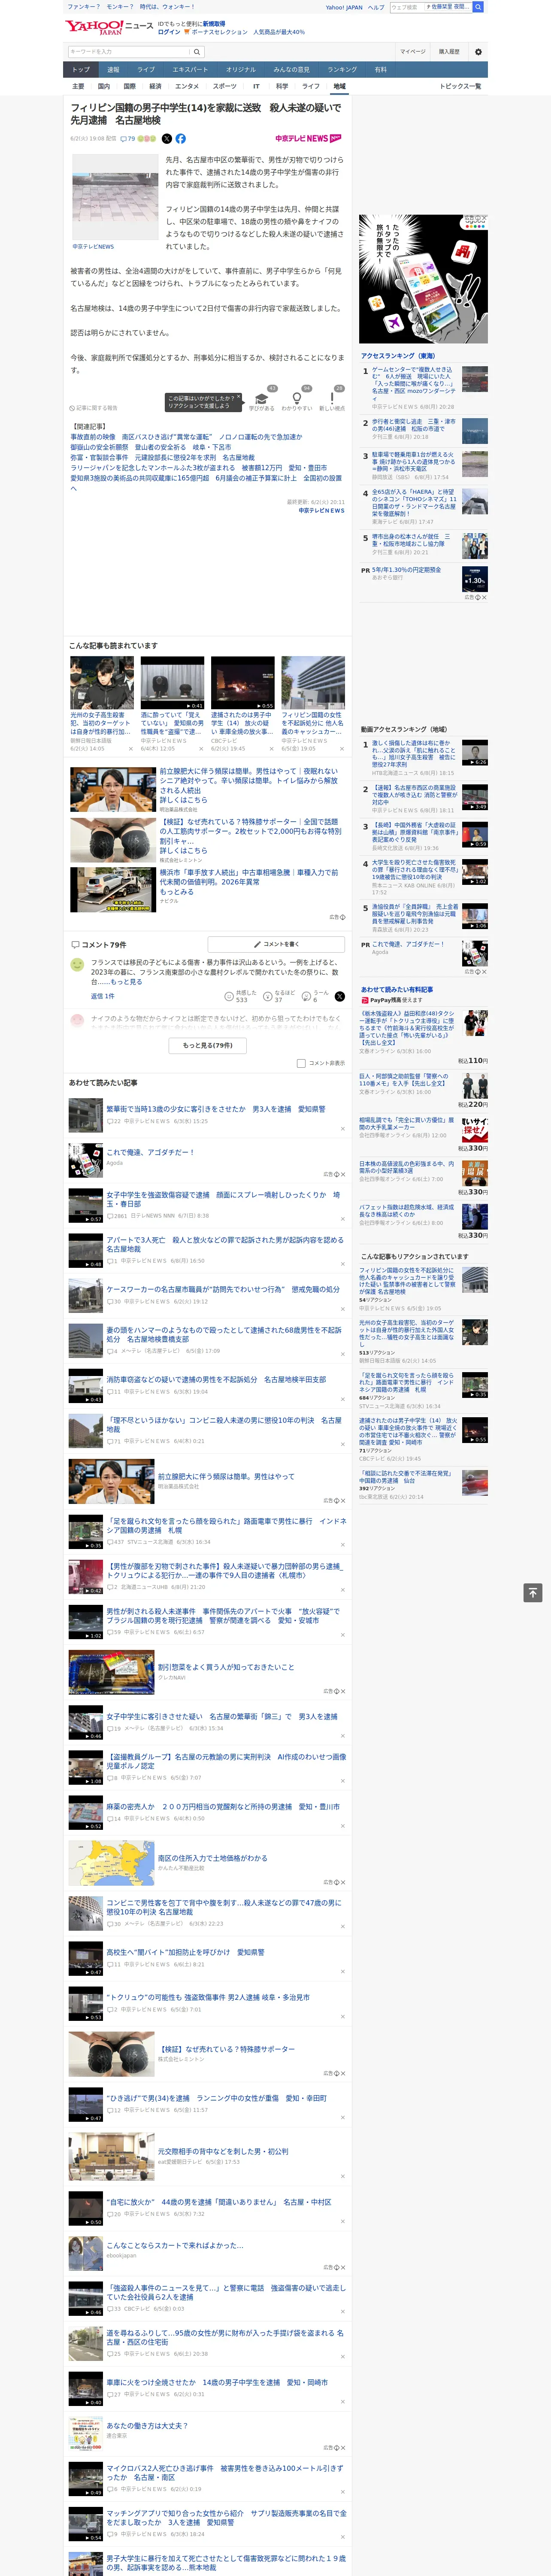Open the 高校生へ"闇バイト"加担防止 article

(x=185, y=1952)
